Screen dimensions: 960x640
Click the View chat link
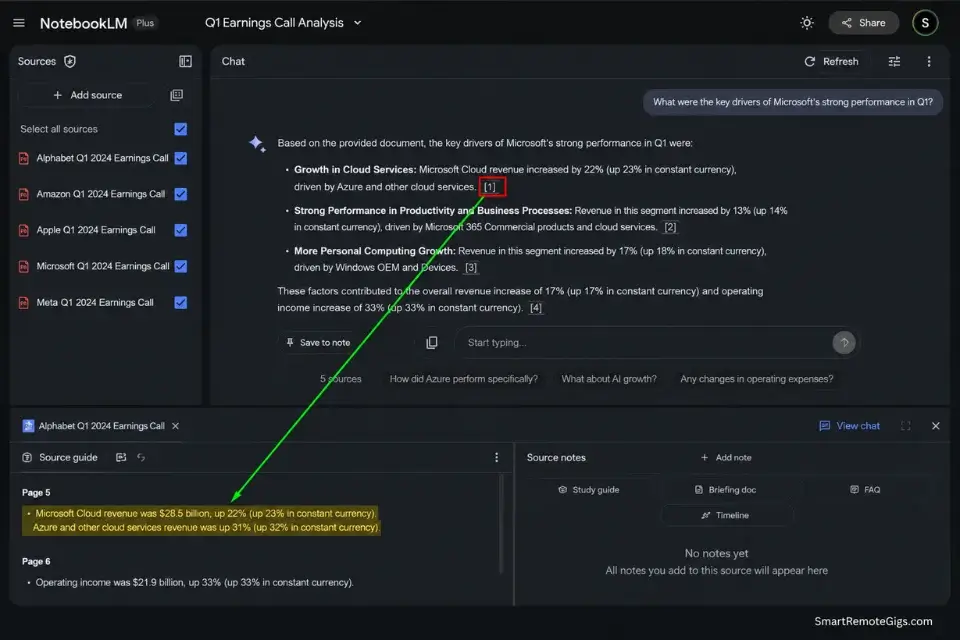tap(850, 426)
